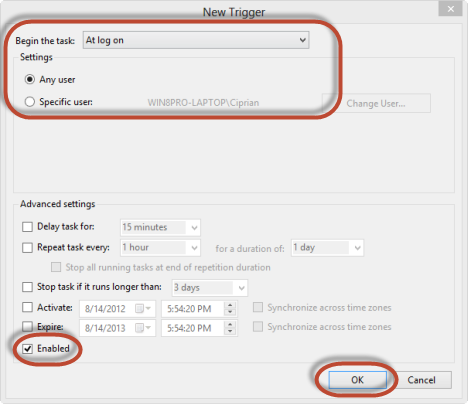Select the Any user radio button
The image size is (468, 404).
click(x=30, y=79)
